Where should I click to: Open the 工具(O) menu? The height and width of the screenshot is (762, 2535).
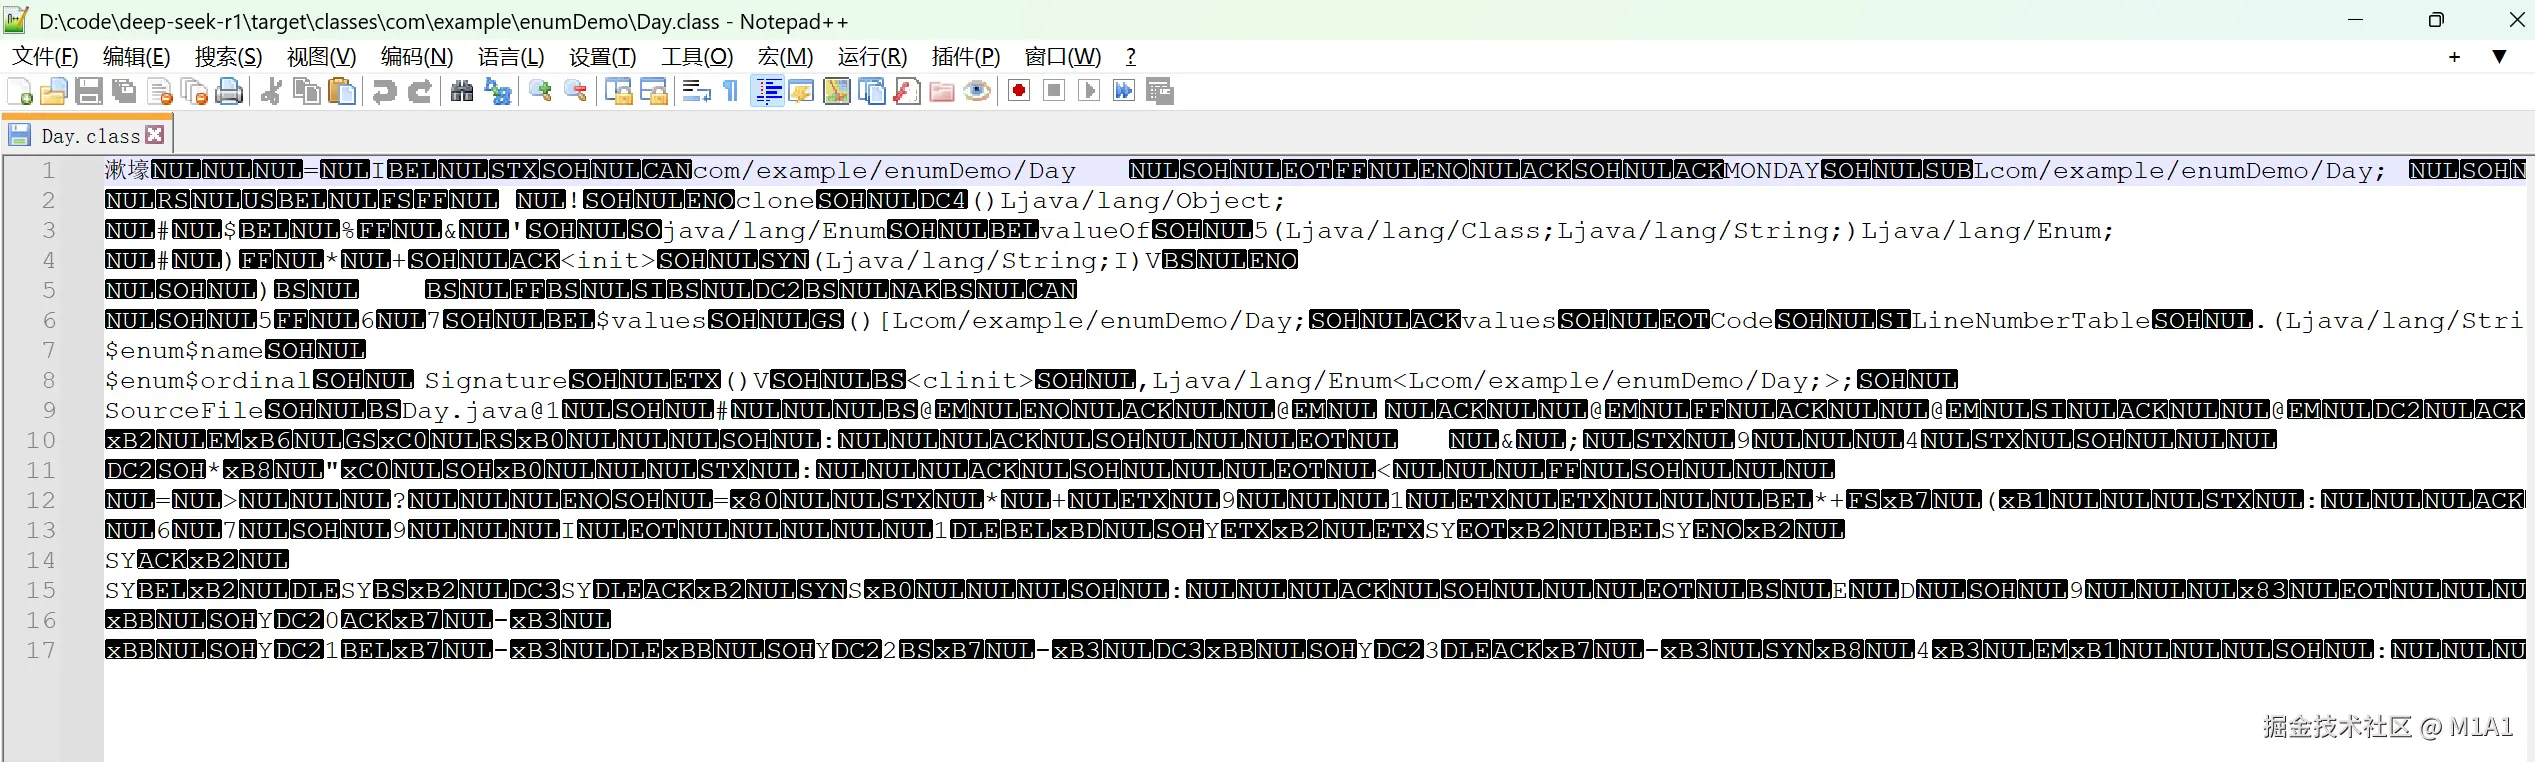[697, 57]
